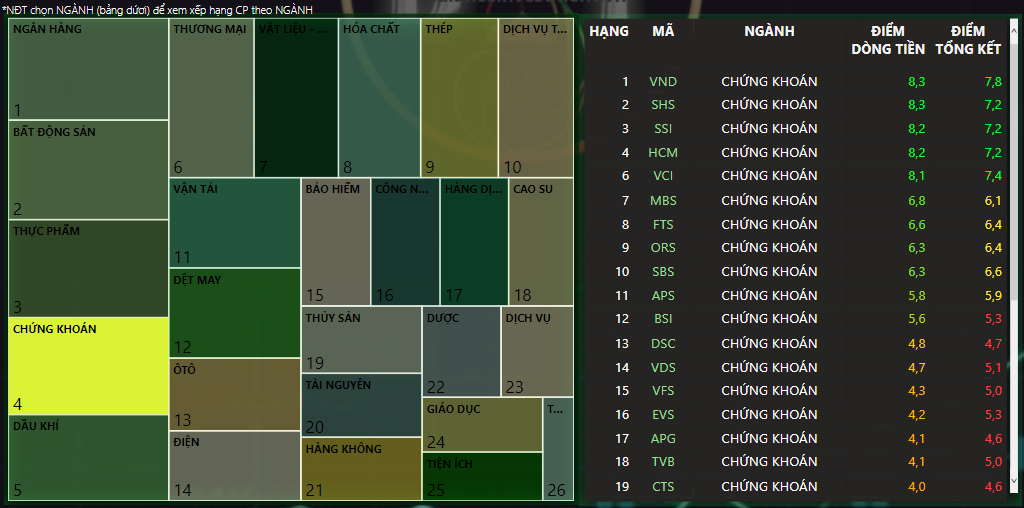The height and width of the screenshot is (508, 1024).
Task: Click stock code VND in table
Action: click(663, 82)
